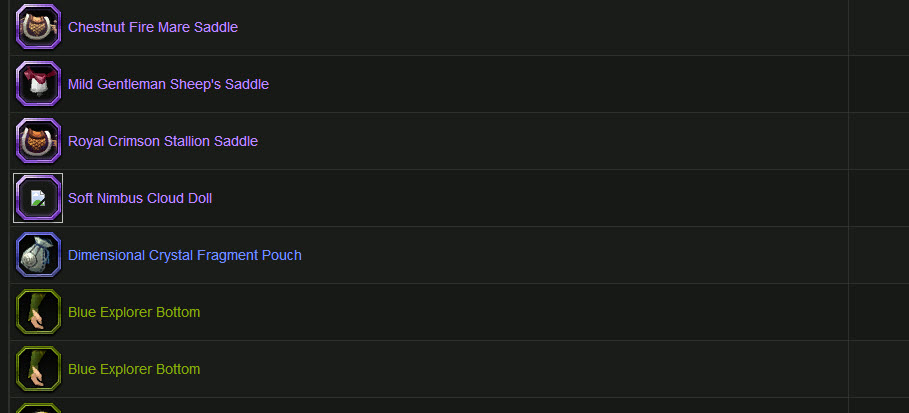
Task: Visit the Soft Nimbus Cloud Doll link
Action: click(x=140, y=198)
